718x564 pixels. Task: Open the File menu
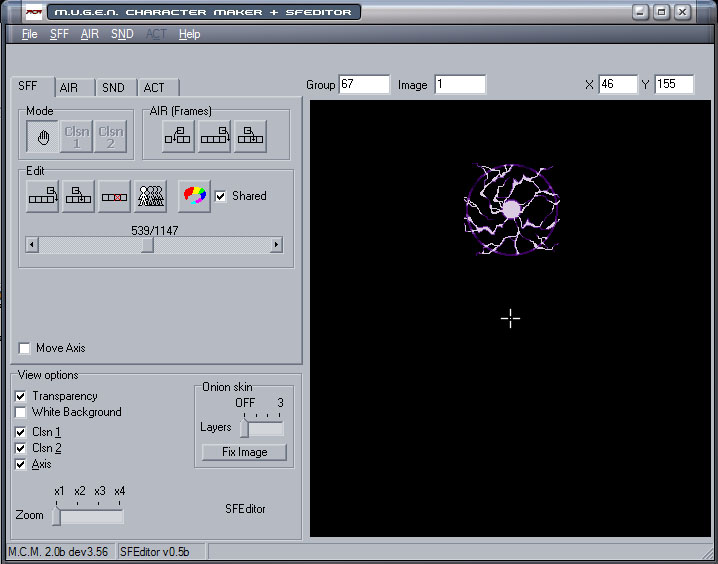pyautogui.click(x=29, y=34)
